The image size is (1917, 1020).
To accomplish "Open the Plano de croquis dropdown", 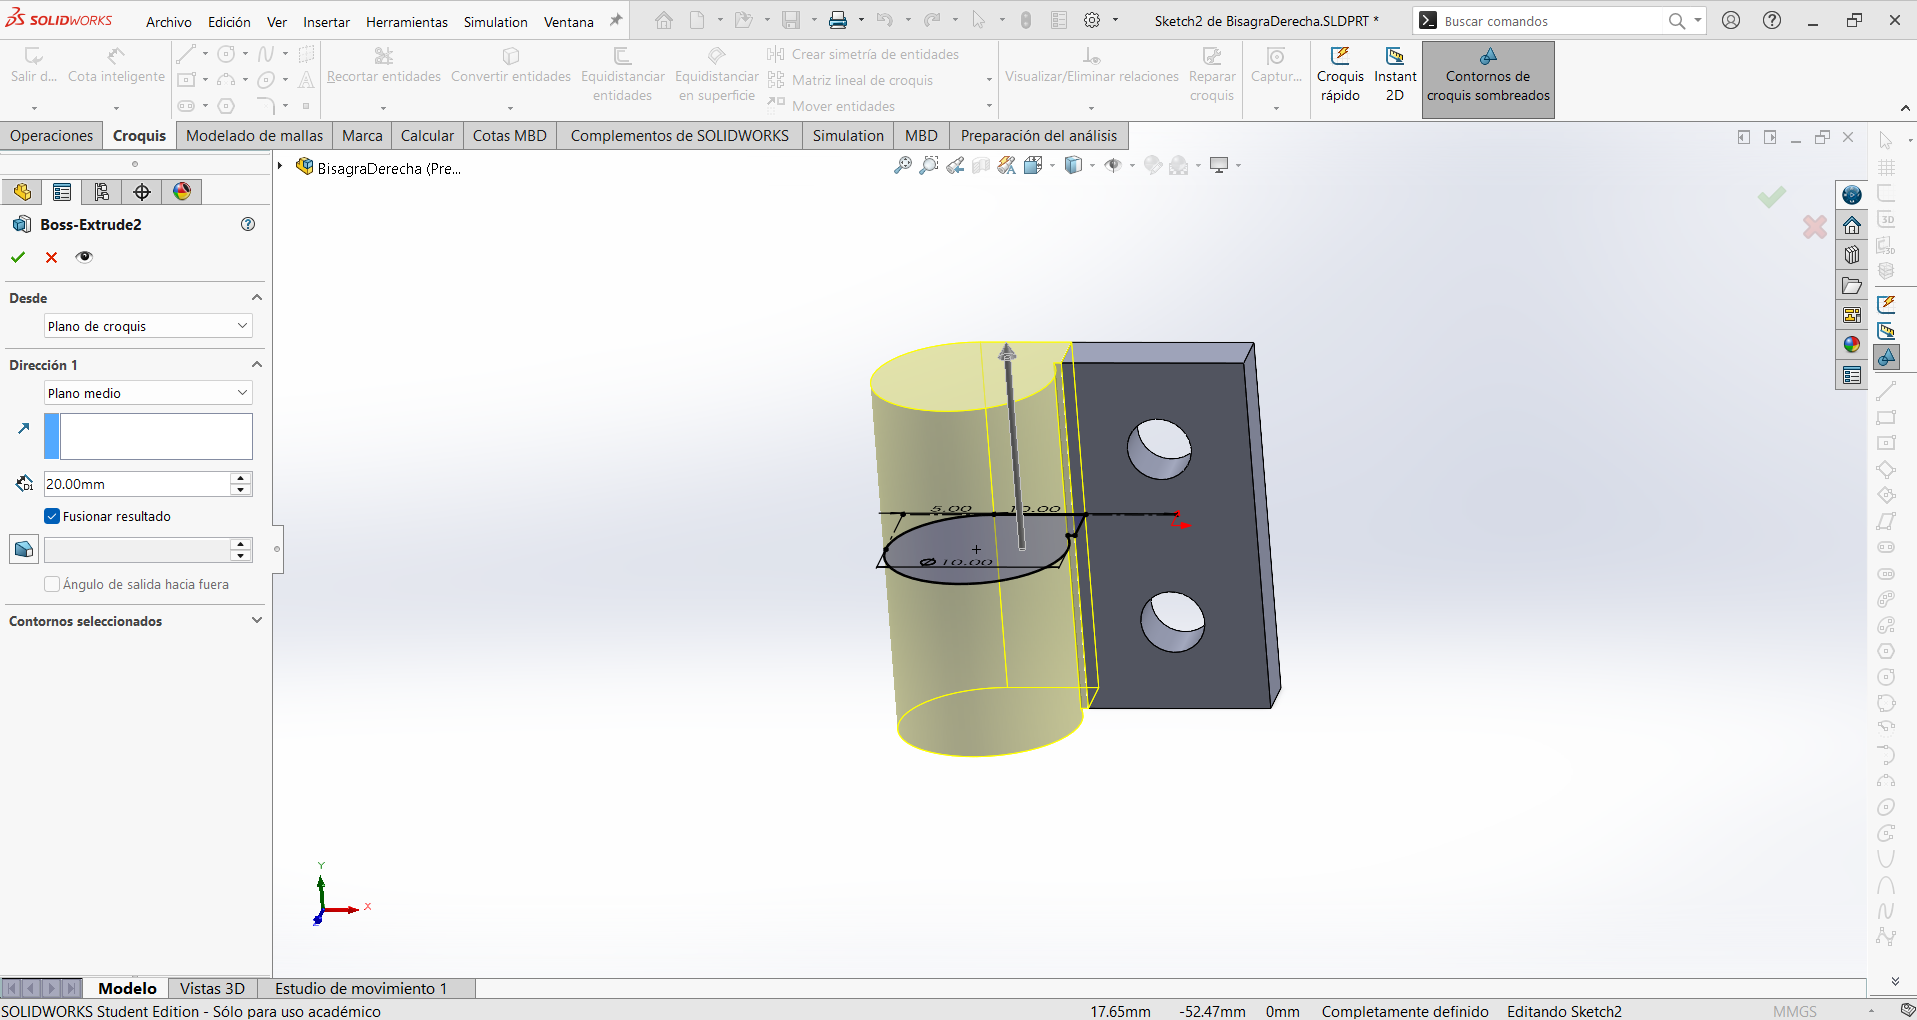I will point(148,326).
